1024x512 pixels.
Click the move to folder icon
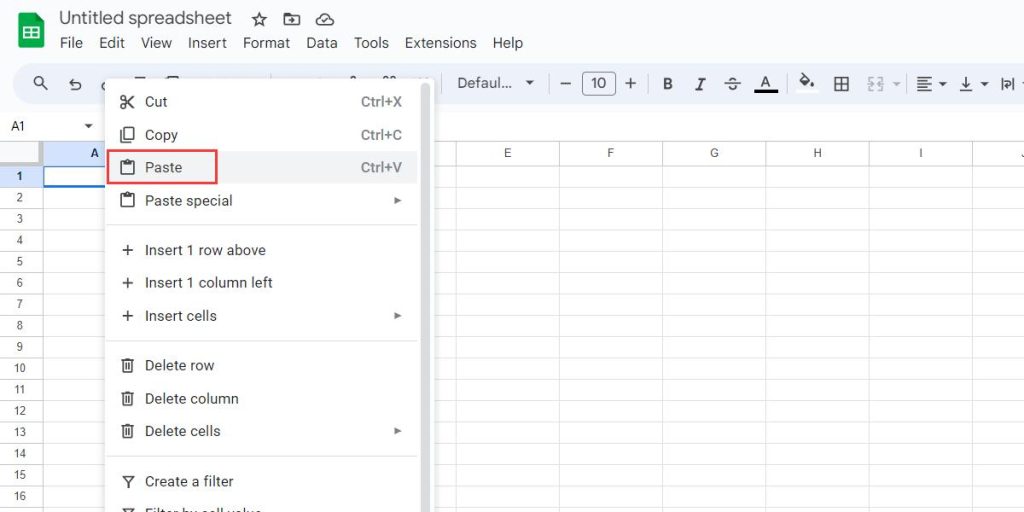click(291, 20)
